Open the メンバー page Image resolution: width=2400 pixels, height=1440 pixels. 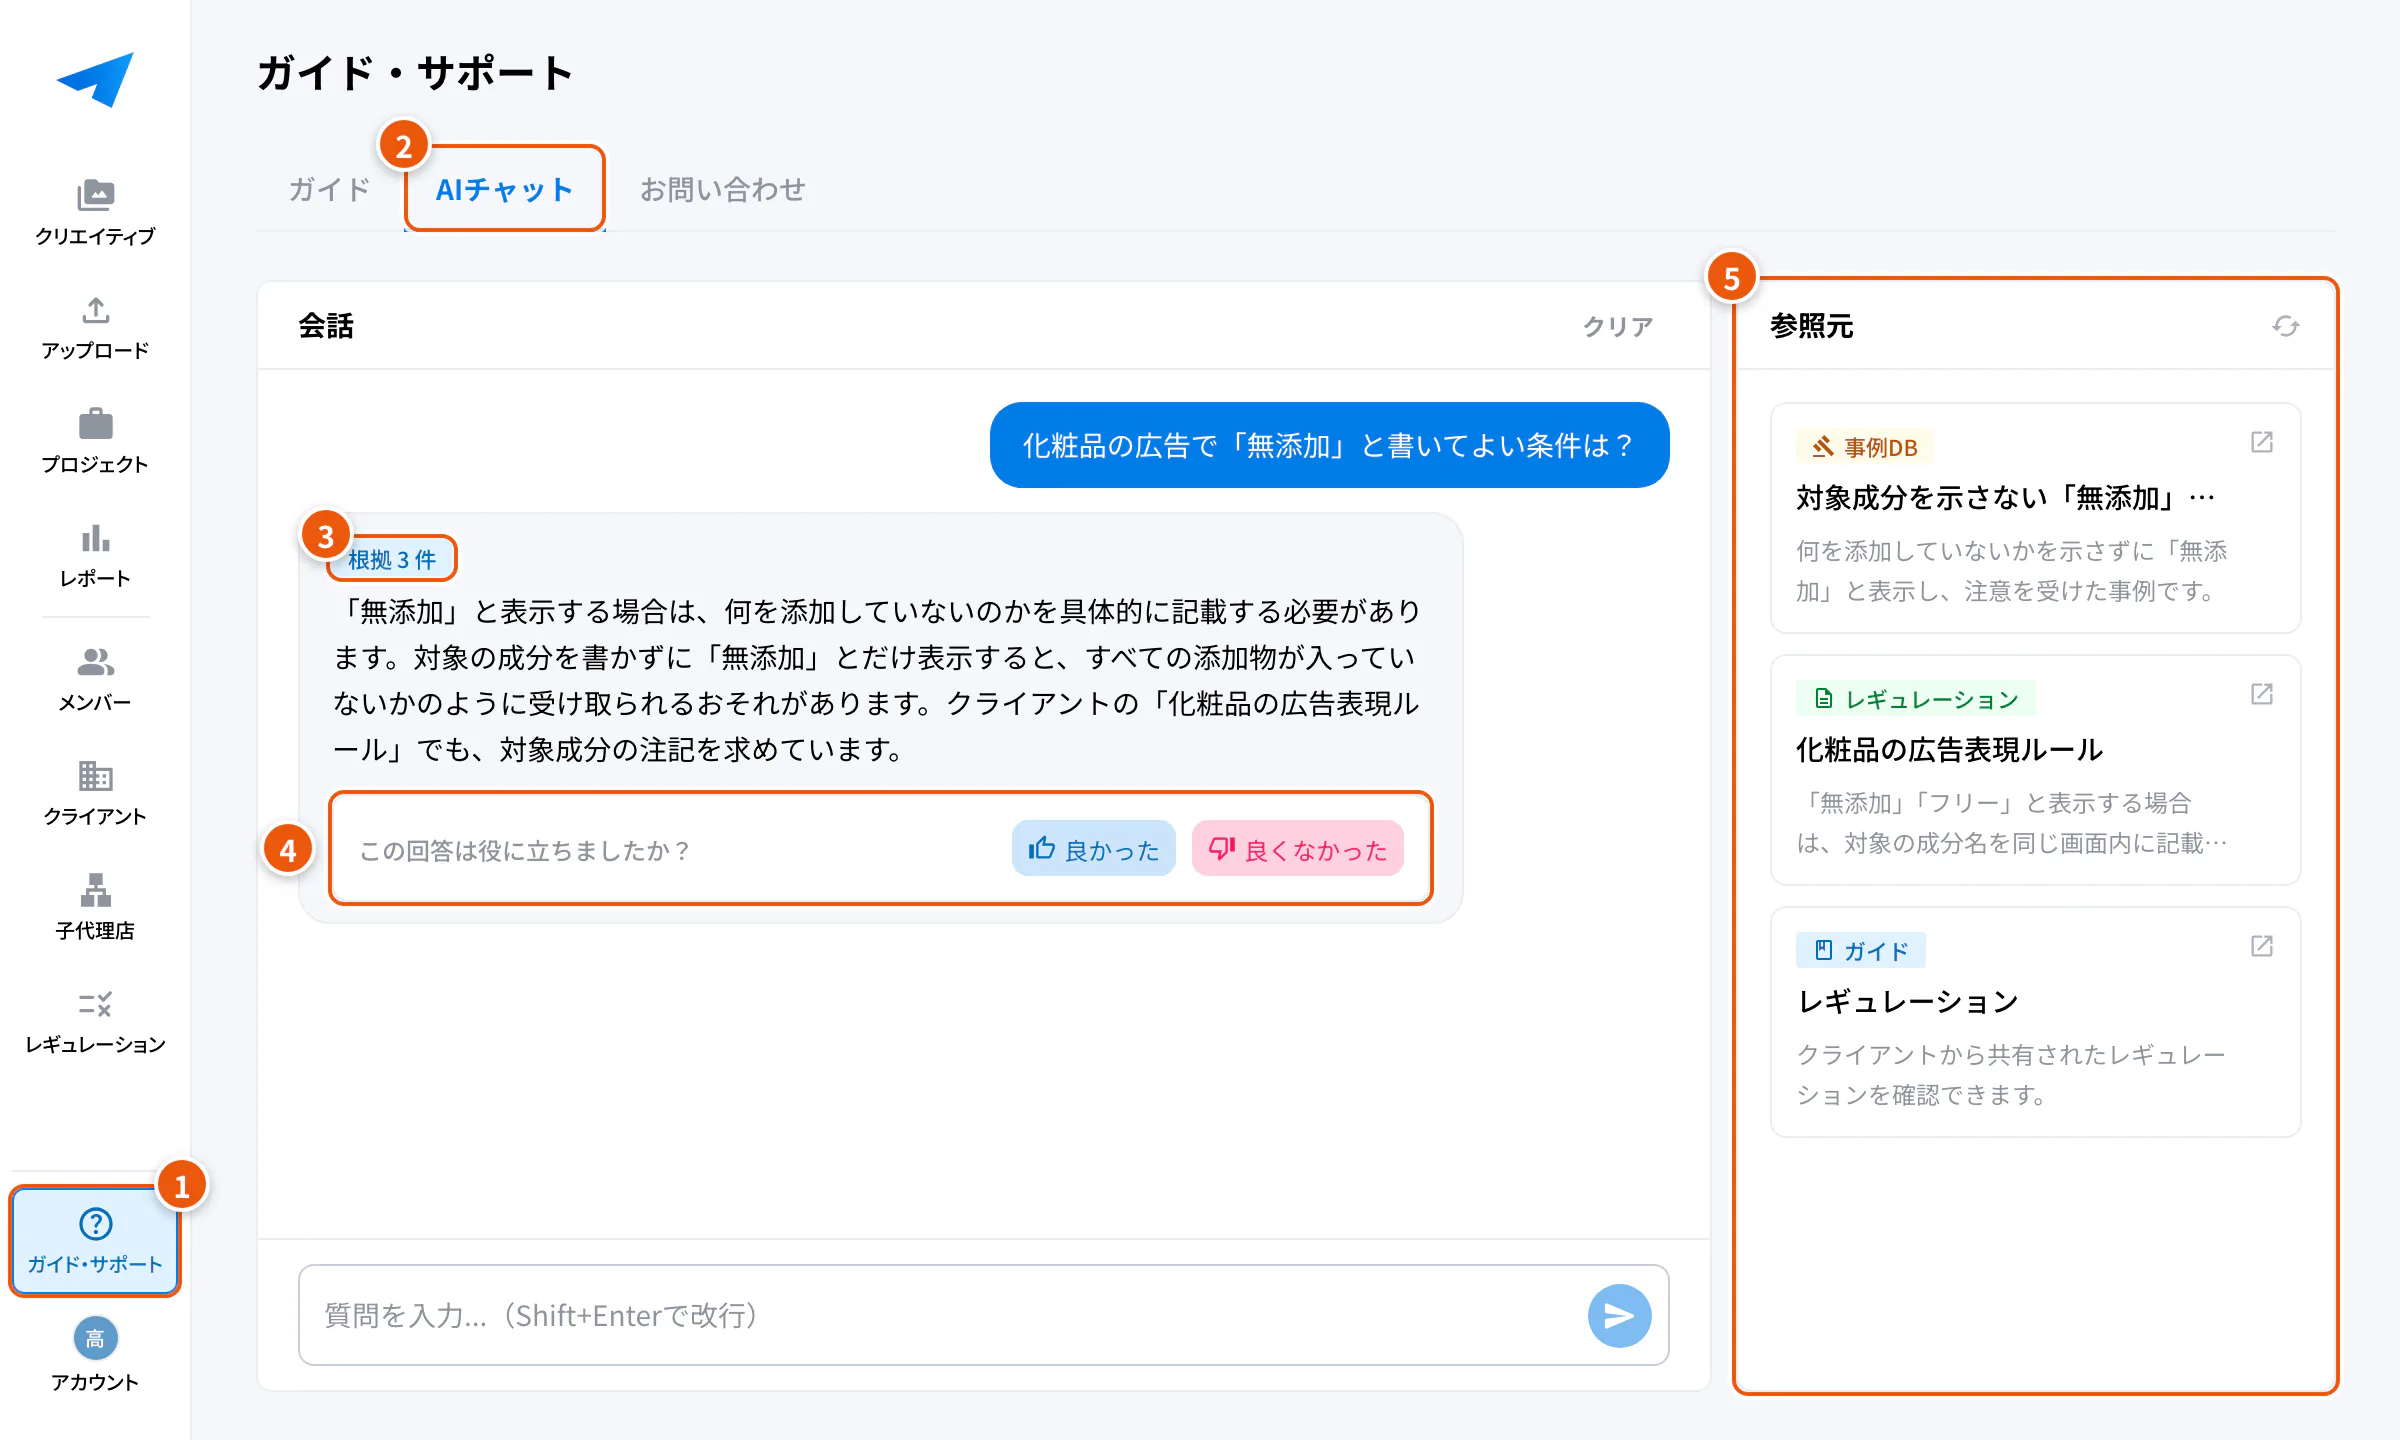point(95,679)
